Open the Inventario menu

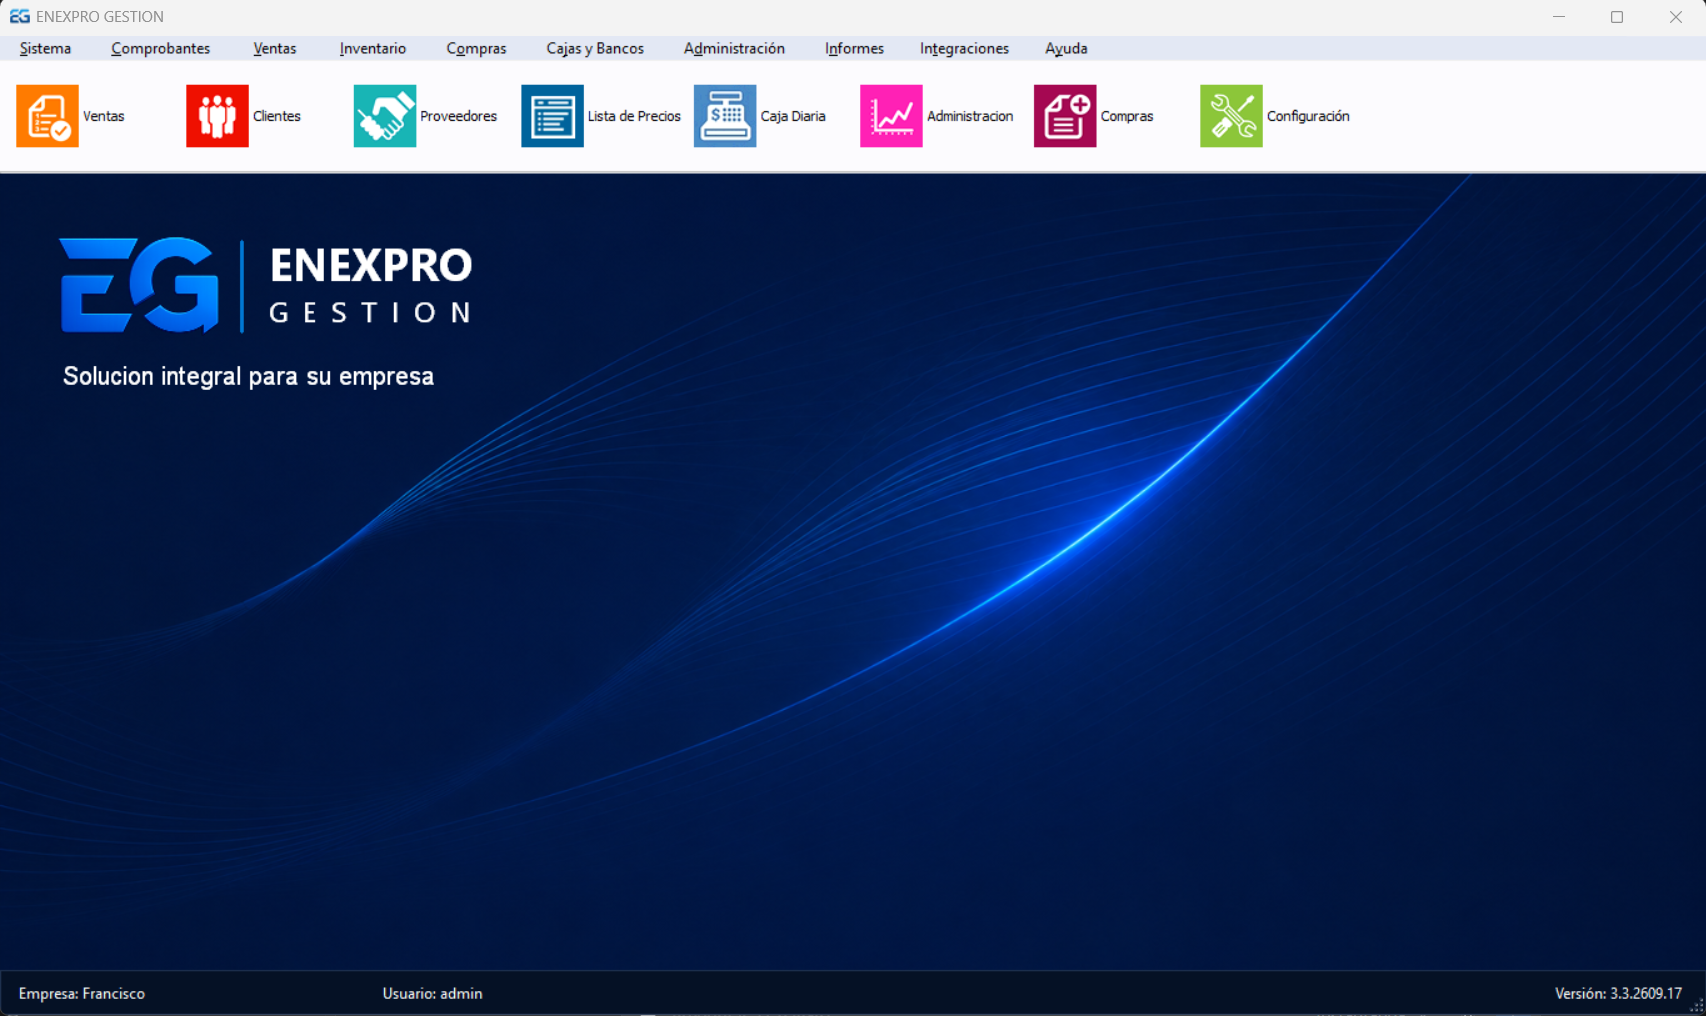(372, 48)
